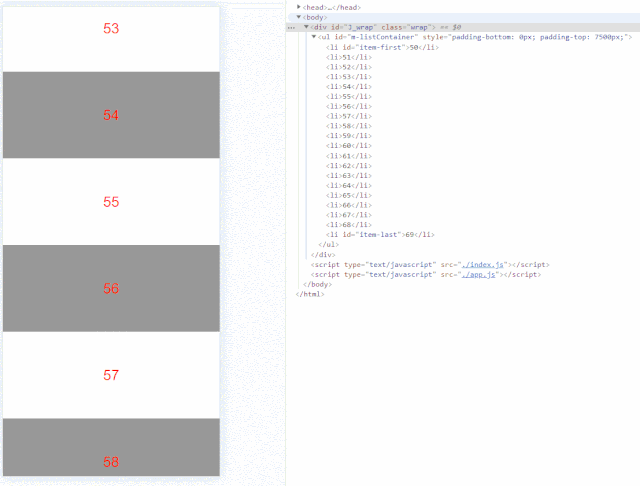
Task: Click gray list item 58 on the page
Action: [111, 447]
